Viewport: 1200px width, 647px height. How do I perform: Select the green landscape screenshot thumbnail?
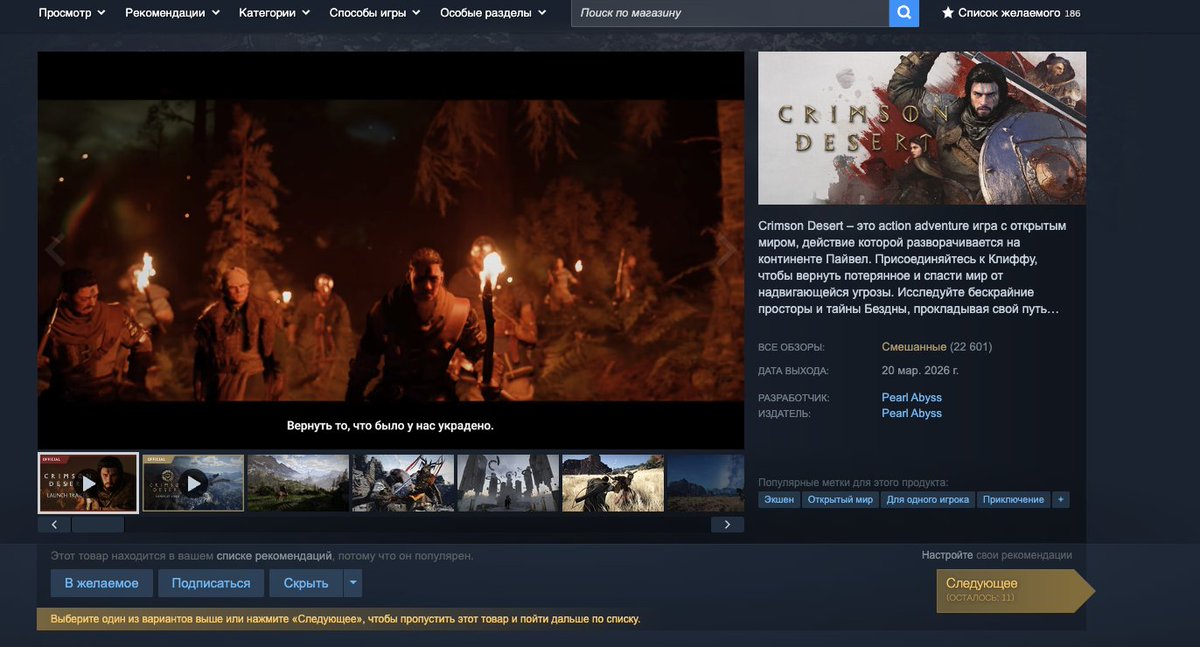pos(298,483)
